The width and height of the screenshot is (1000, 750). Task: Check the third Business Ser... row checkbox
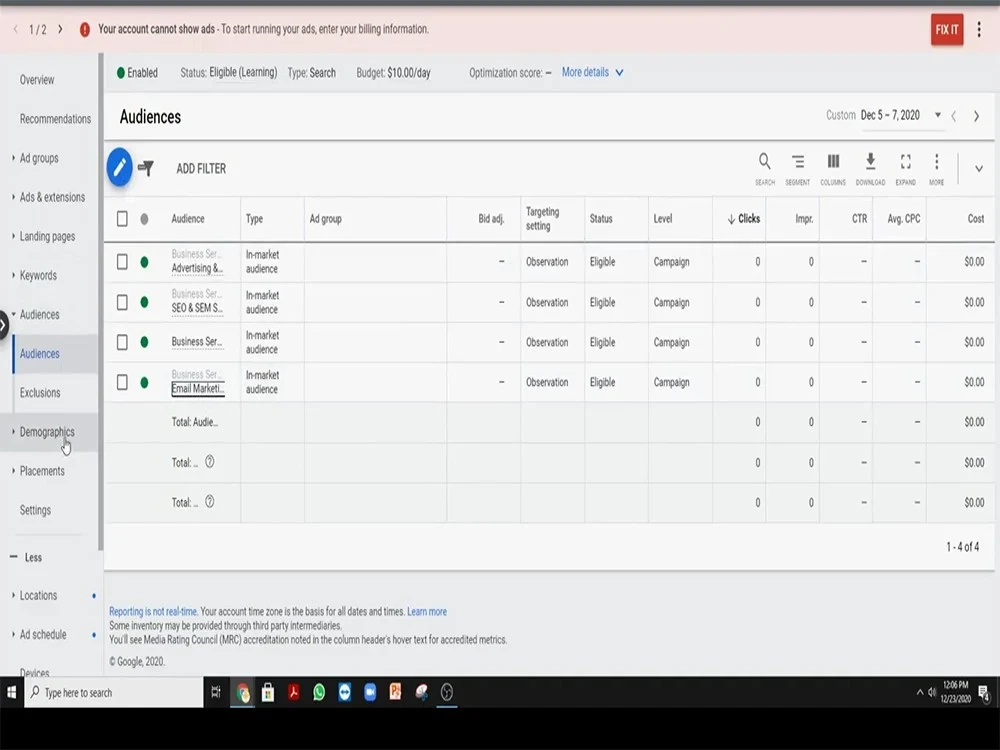click(x=122, y=342)
